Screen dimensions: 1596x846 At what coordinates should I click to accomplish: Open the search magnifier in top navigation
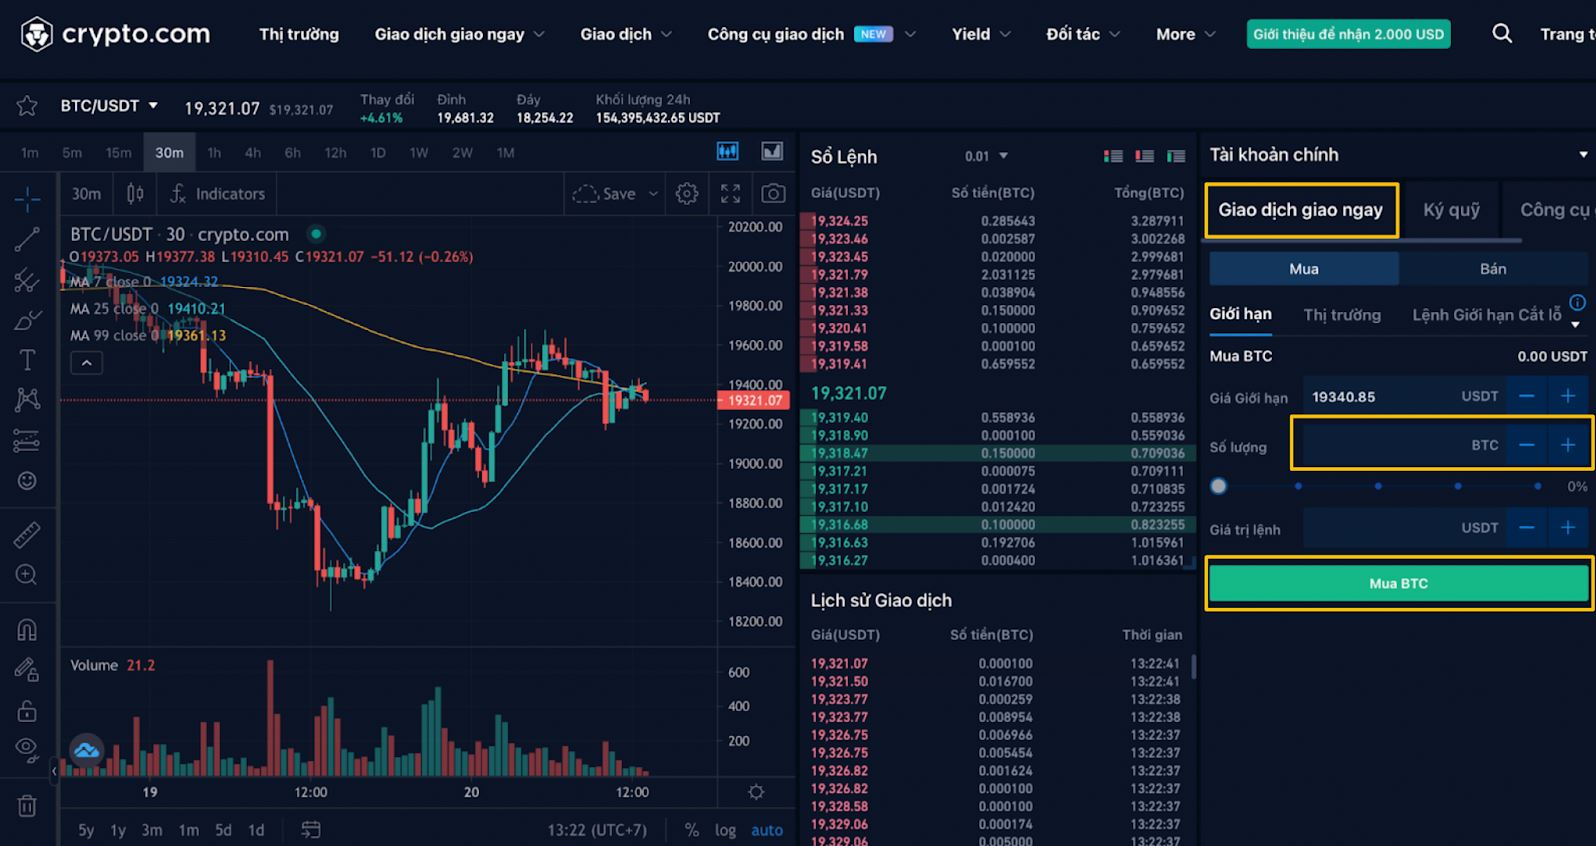point(1501,34)
